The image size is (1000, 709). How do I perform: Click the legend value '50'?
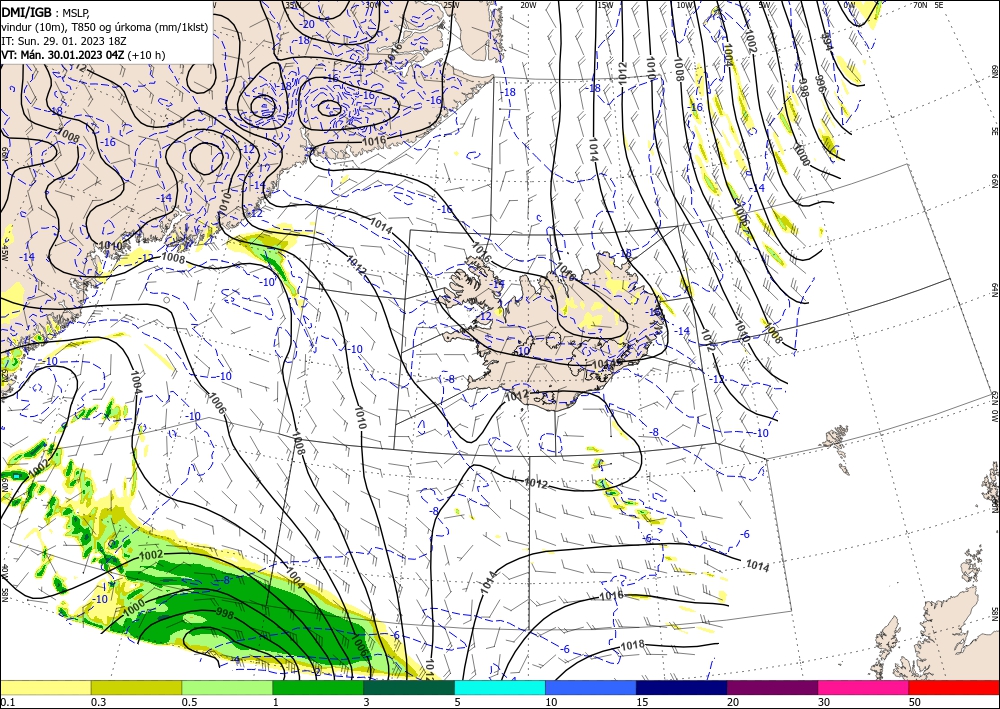point(915,702)
